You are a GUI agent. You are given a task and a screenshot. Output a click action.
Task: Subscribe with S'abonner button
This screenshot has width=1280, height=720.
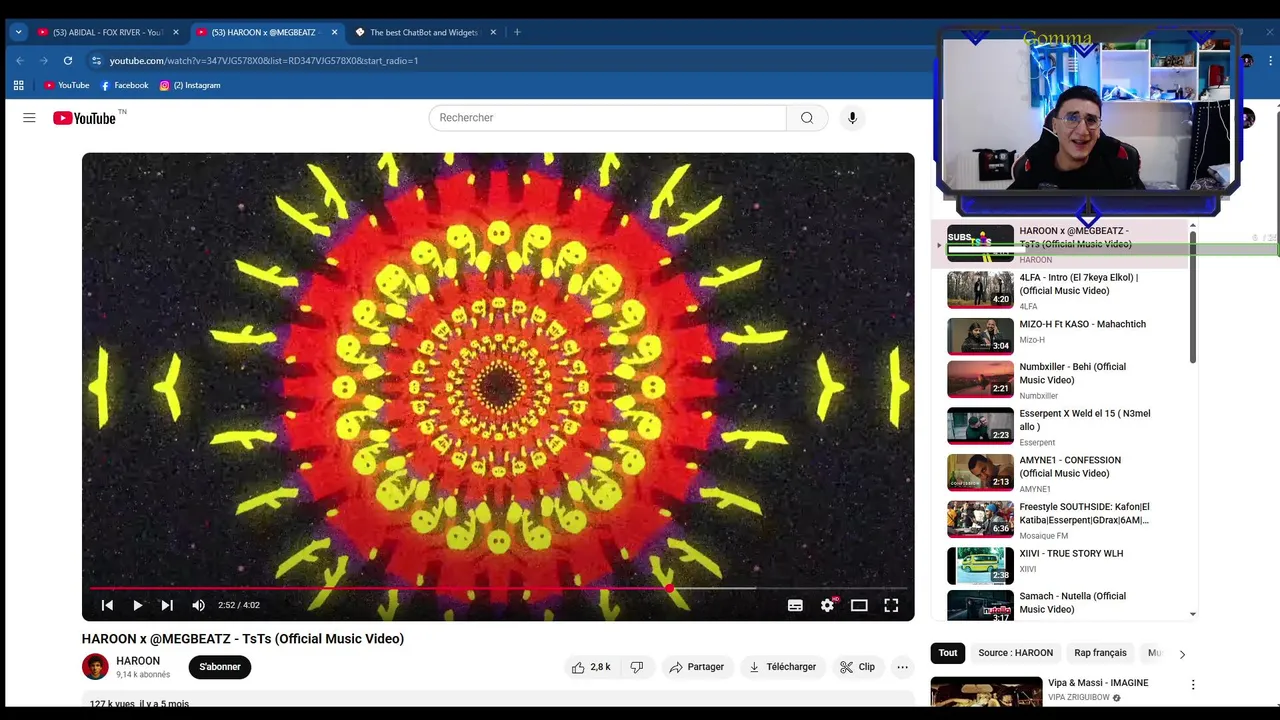click(220, 667)
